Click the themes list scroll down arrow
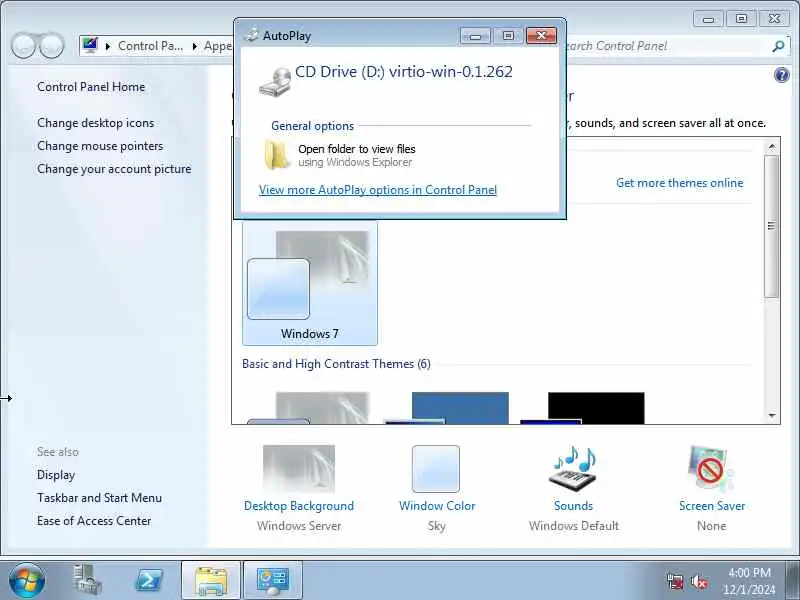Image resolution: width=800 pixels, height=600 pixels. pyautogui.click(x=772, y=416)
